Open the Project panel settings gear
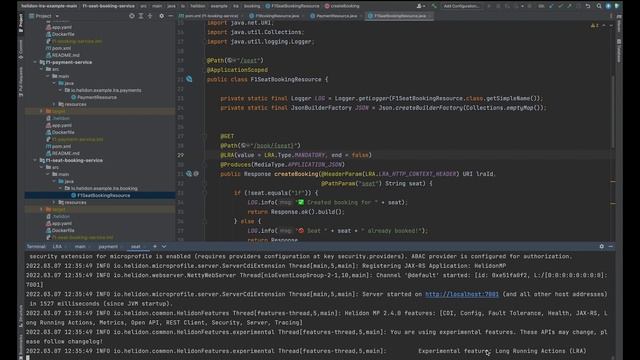 (x=162, y=16)
